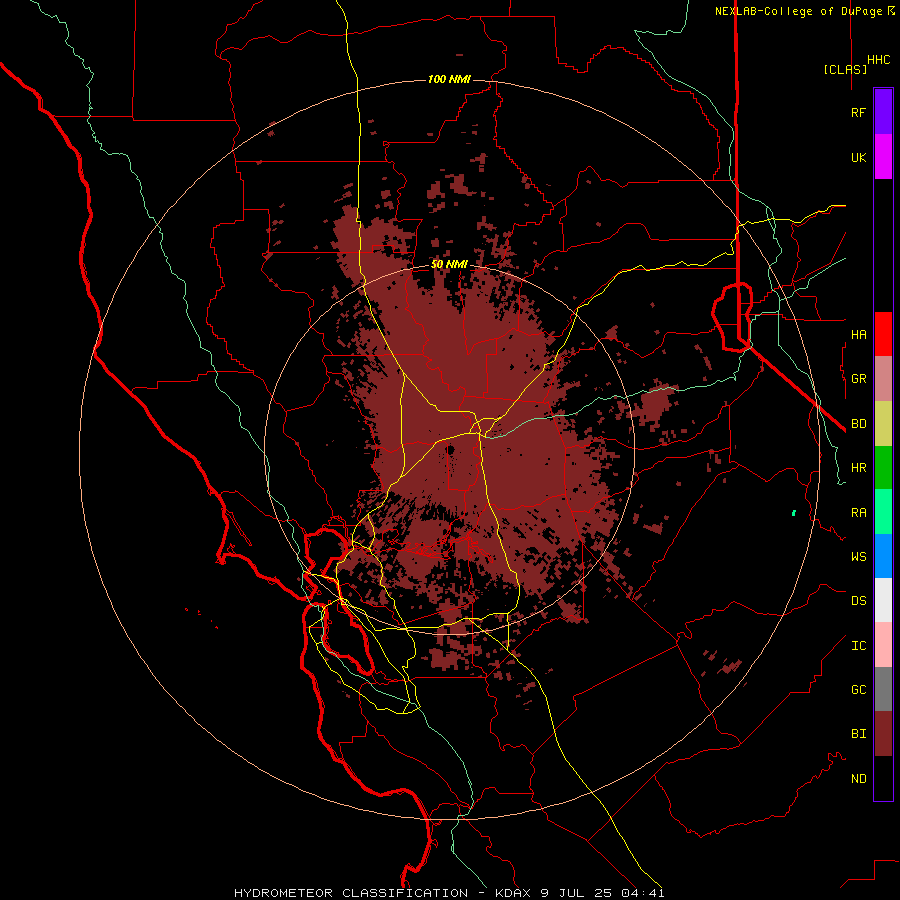Click the small green RA echo pixel
The image size is (900, 900).
[794, 513]
